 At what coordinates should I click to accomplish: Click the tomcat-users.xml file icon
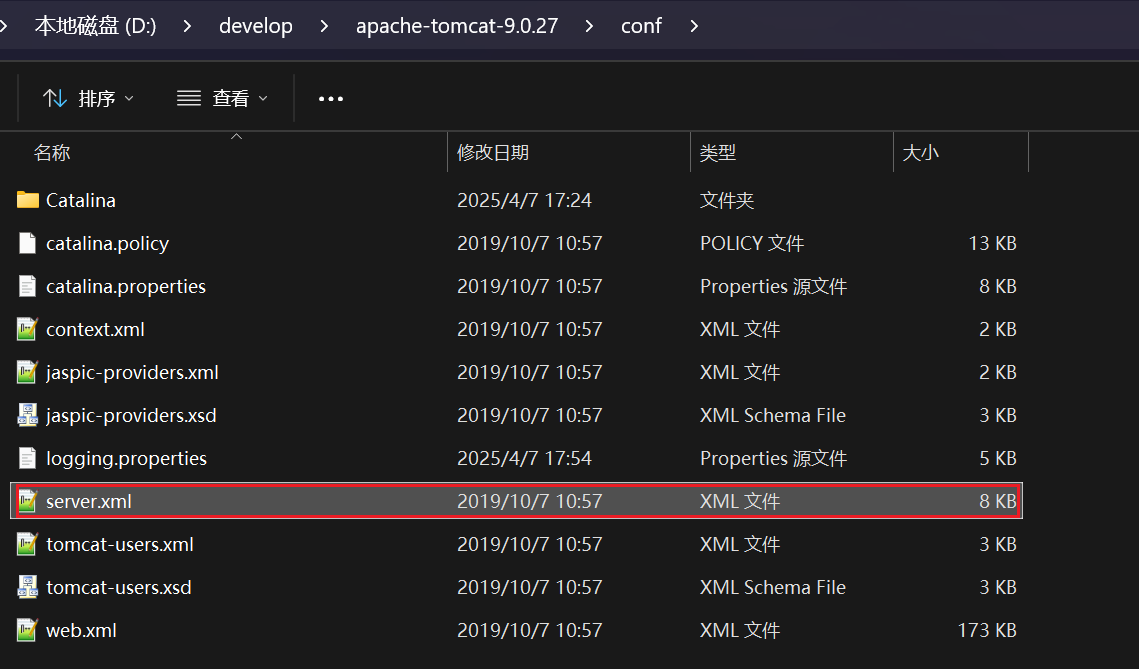point(28,544)
